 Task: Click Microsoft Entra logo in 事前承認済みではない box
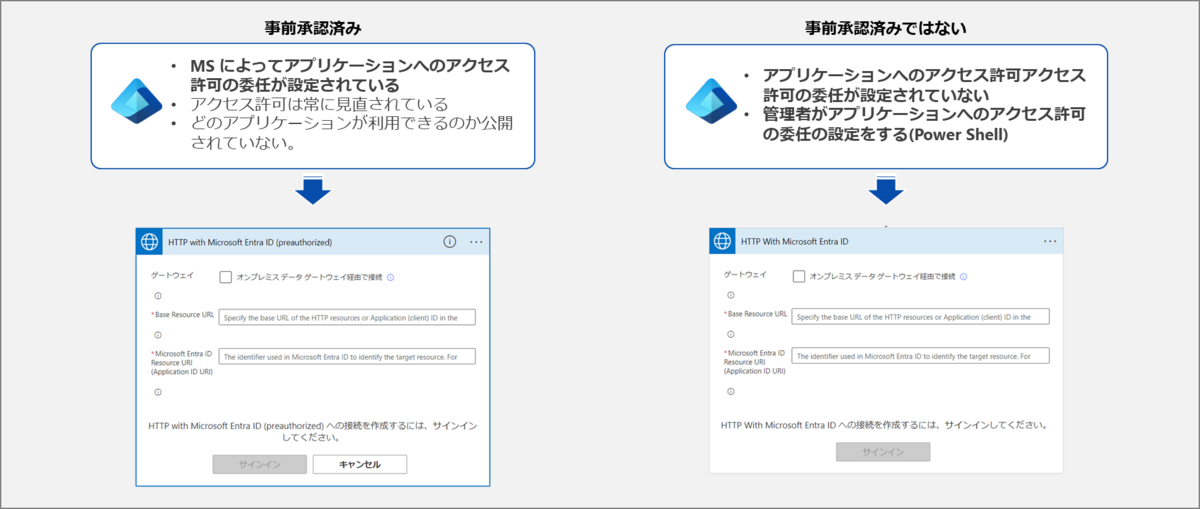point(709,100)
